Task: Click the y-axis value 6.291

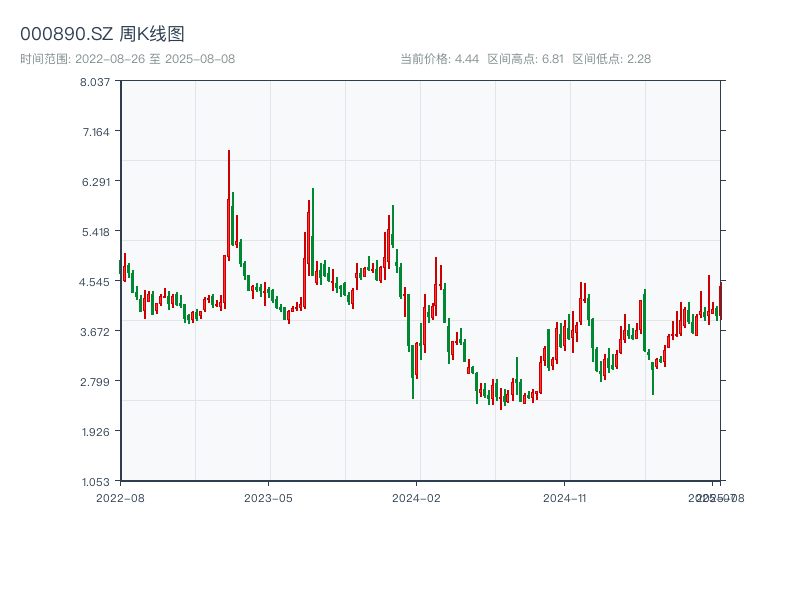Action: click(96, 182)
